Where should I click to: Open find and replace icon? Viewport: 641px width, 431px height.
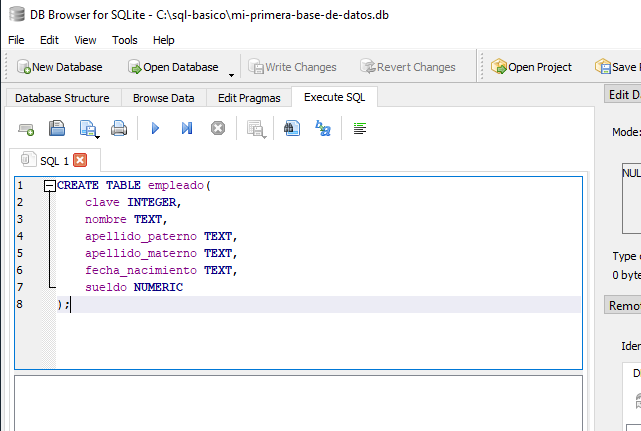(322, 128)
